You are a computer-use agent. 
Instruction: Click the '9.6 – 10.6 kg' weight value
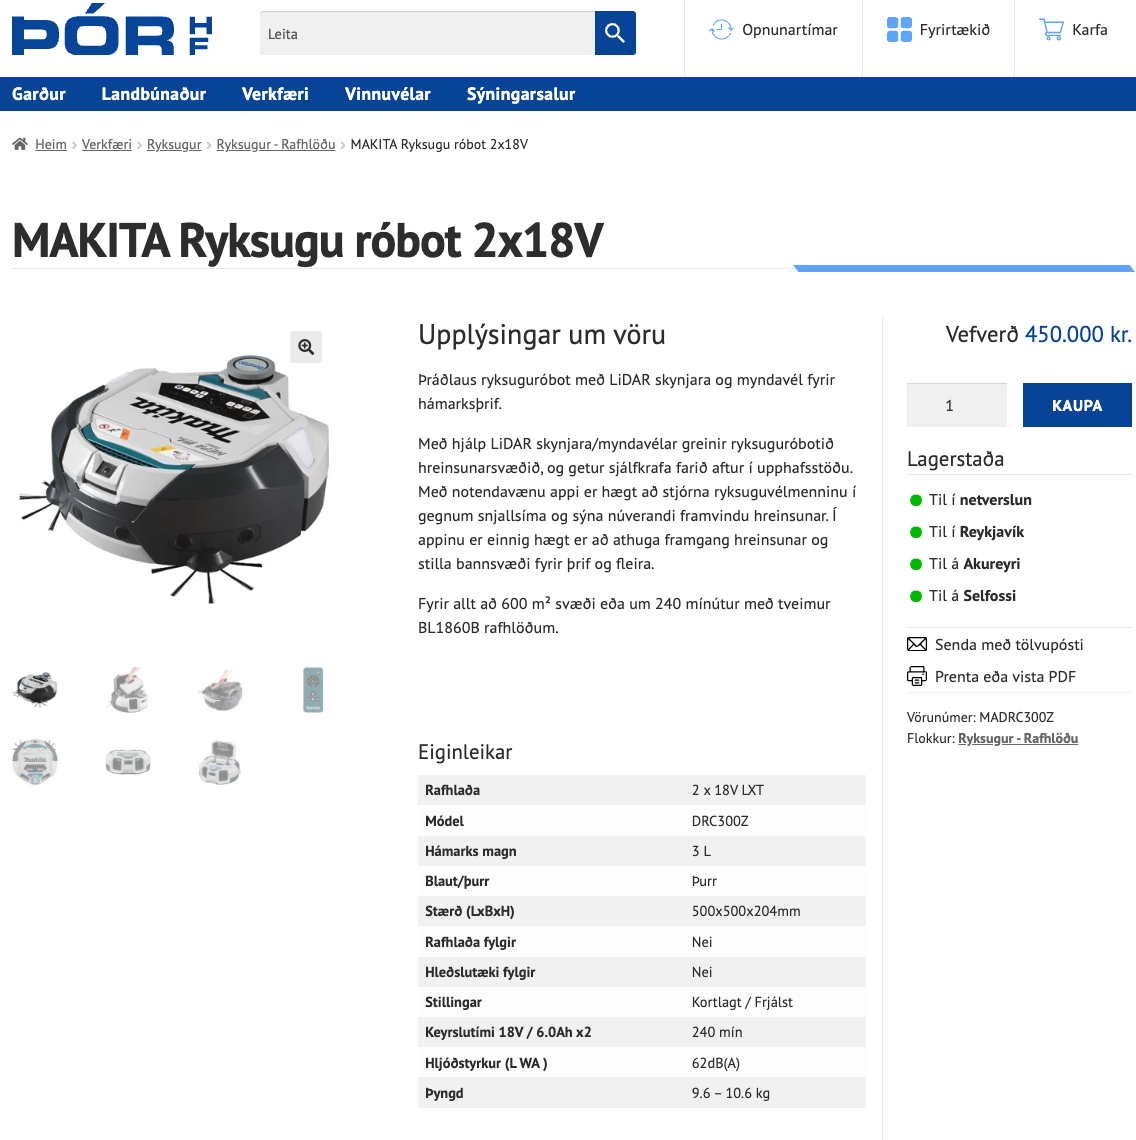click(730, 1093)
